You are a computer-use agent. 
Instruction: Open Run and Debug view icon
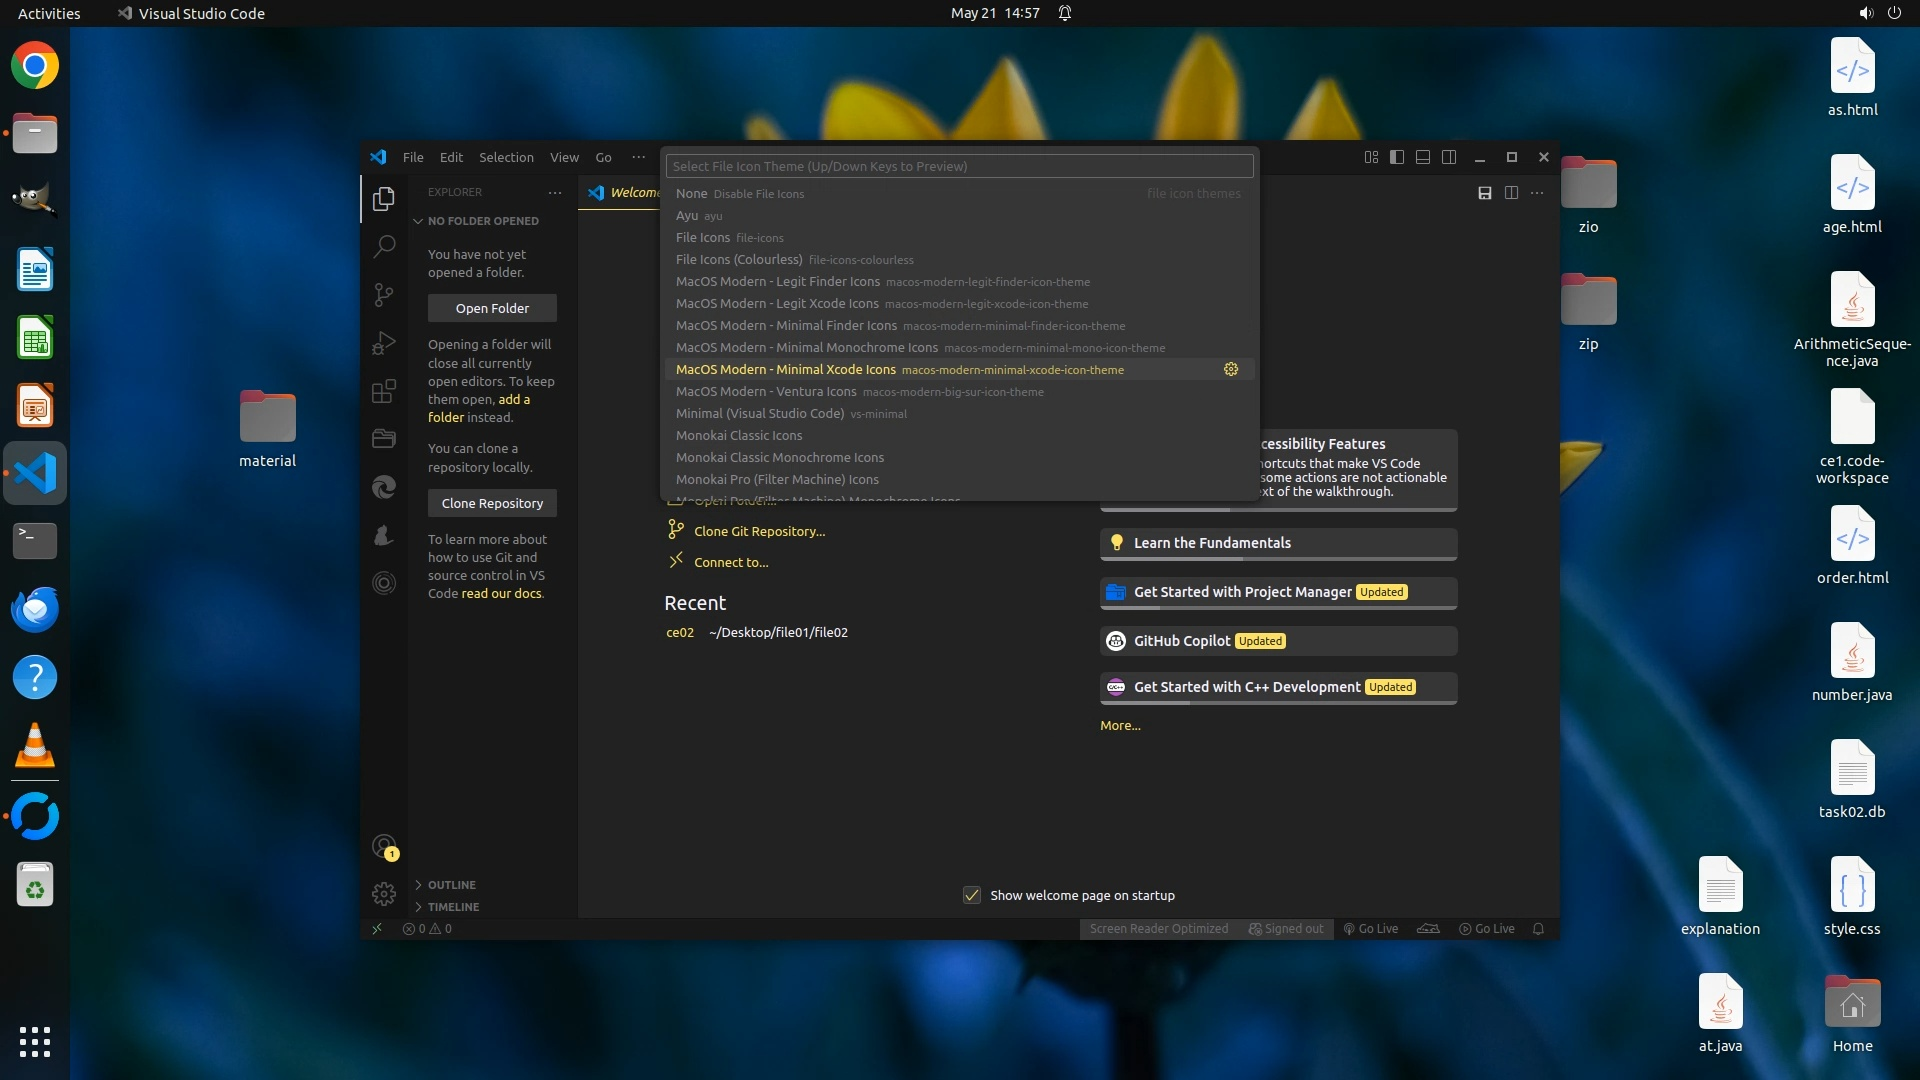384,343
